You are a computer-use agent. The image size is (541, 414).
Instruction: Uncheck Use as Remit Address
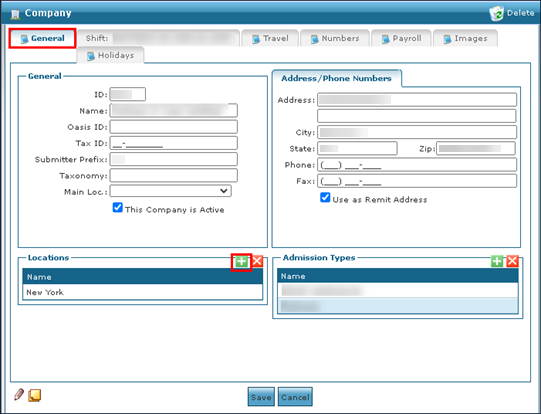(x=325, y=197)
